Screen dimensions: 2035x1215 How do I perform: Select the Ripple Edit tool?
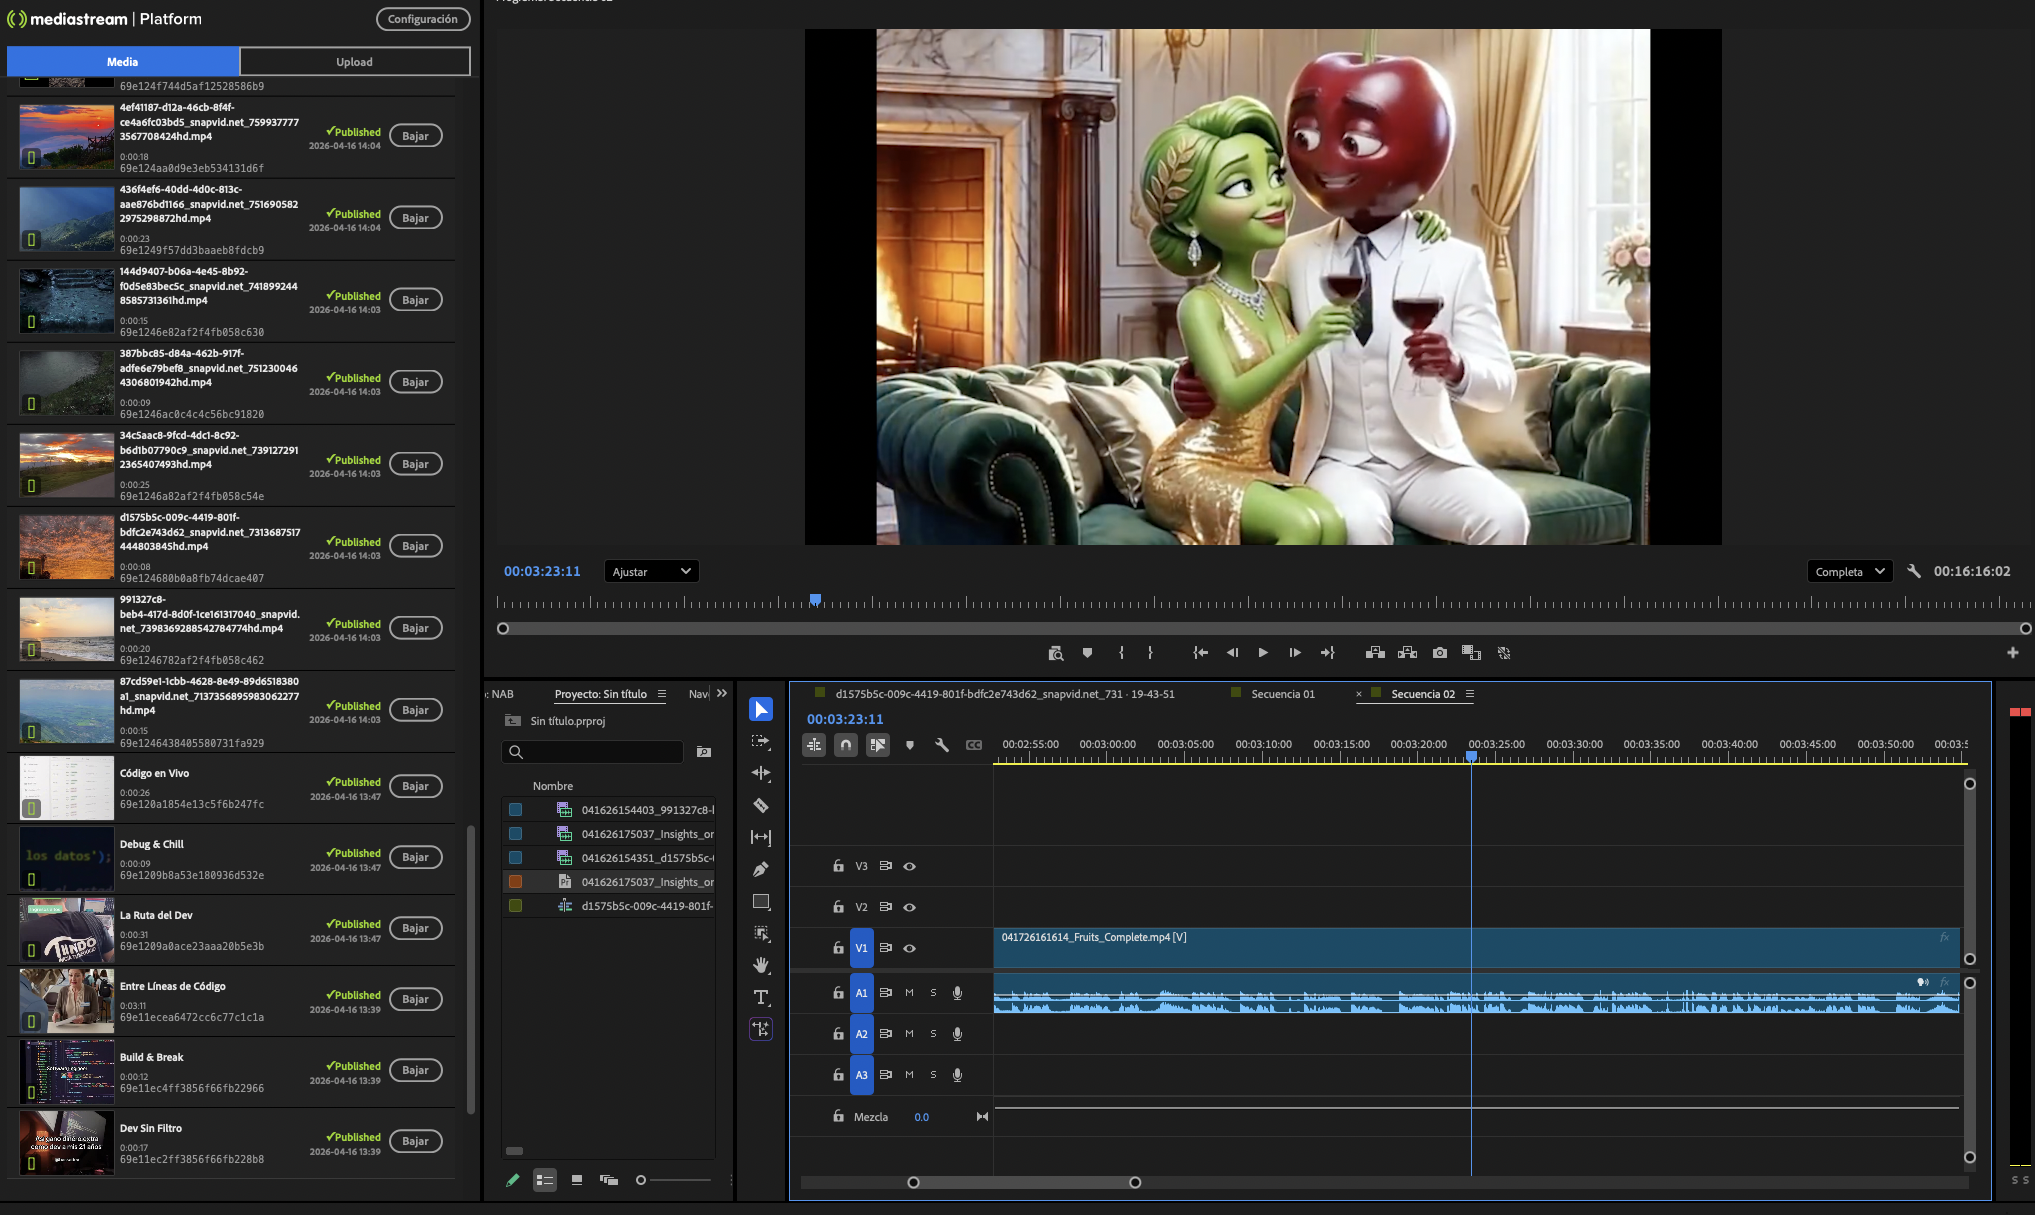click(761, 773)
